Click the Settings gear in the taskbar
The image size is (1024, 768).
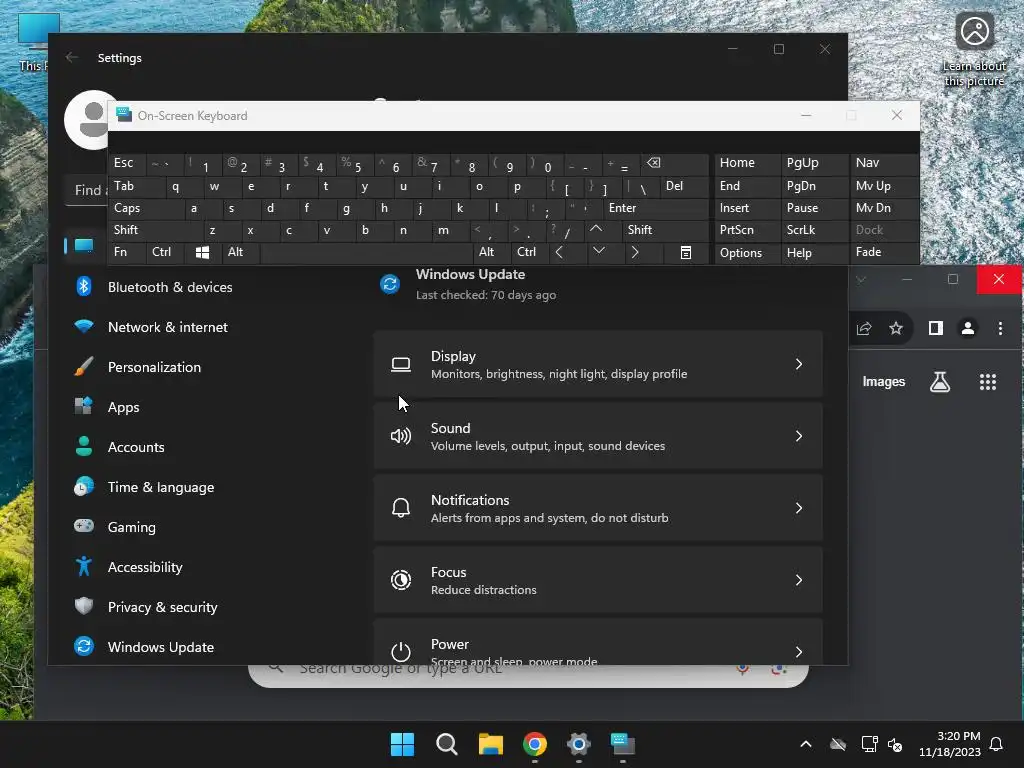click(579, 744)
